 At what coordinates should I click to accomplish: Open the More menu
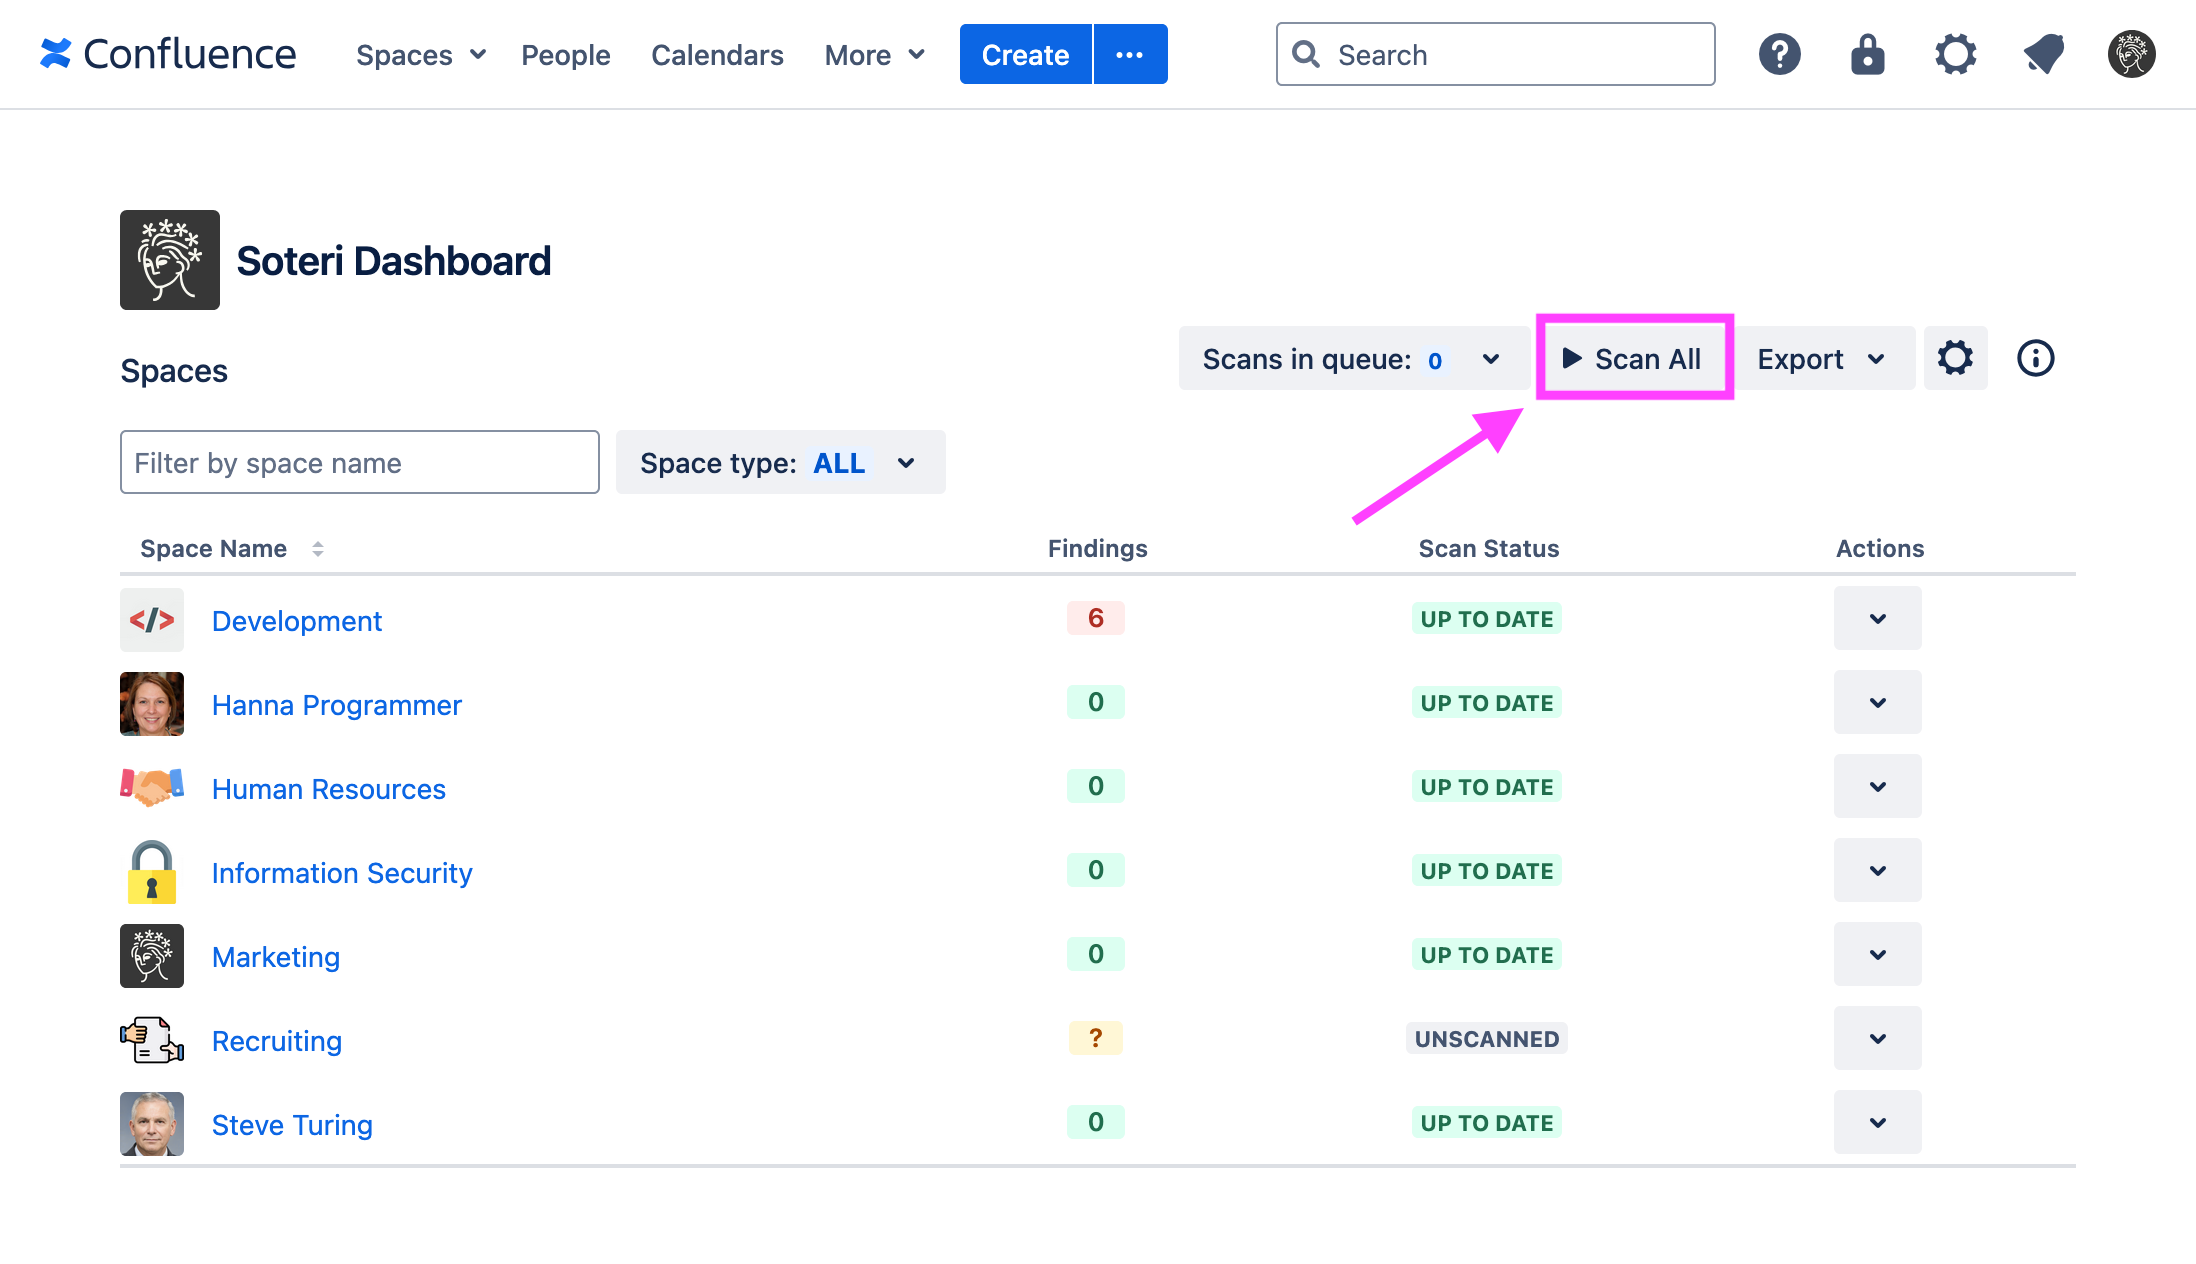click(873, 54)
